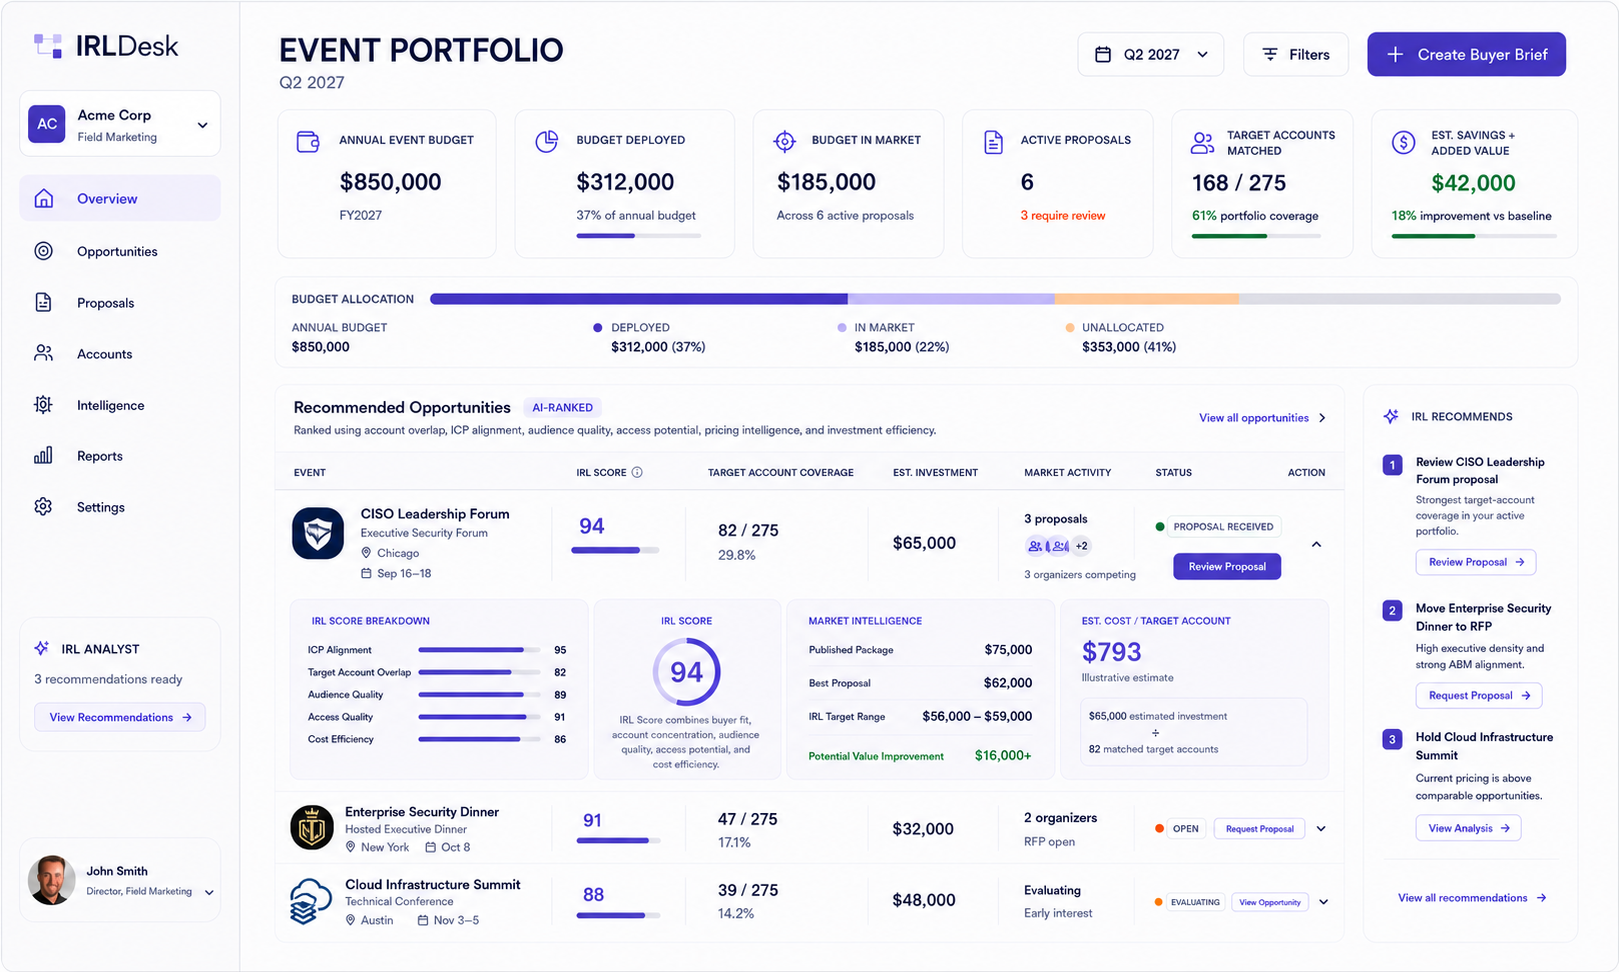Viewport: 1619px width, 972px height.
Task: Click the Target Accounts Matched people icon
Action: click(1202, 143)
